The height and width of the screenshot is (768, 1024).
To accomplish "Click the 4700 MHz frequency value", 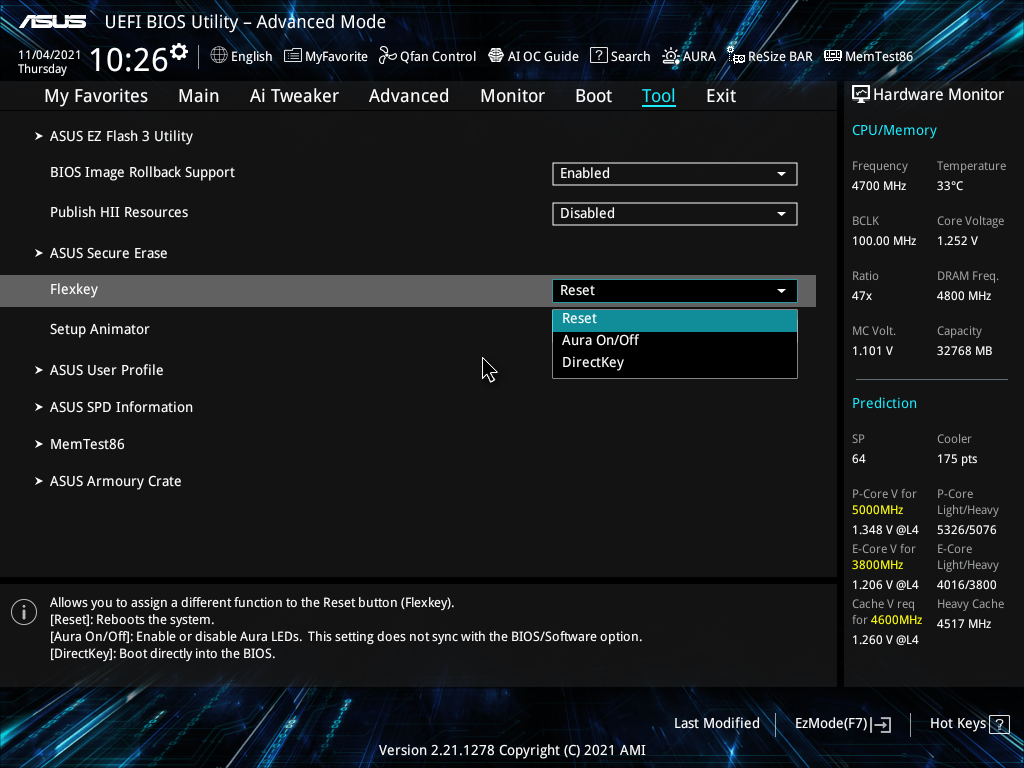I will [878, 186].
